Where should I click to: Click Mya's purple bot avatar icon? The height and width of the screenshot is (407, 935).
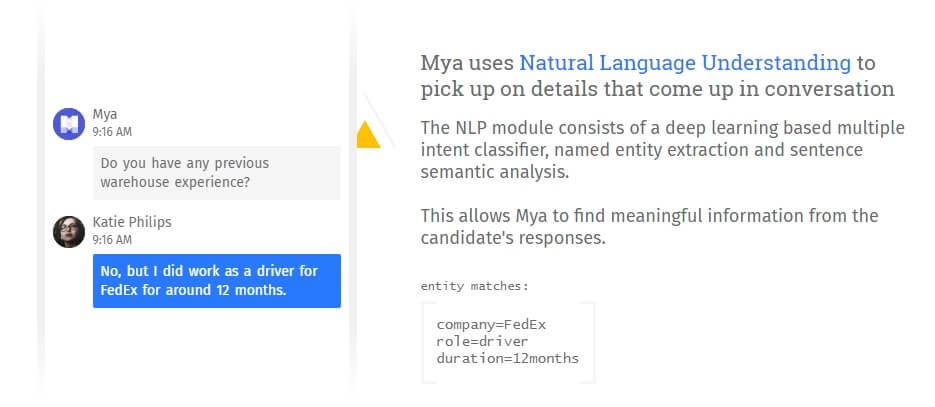point(69,124)
